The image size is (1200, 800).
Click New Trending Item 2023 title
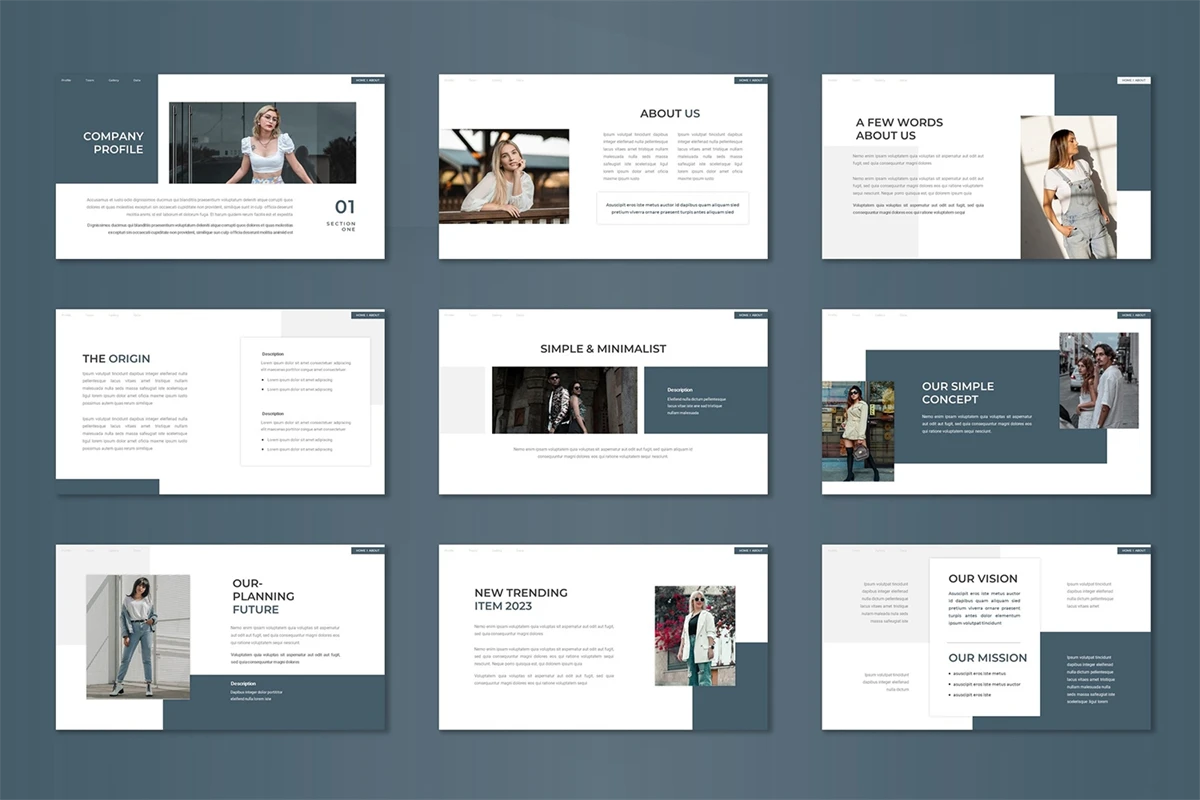[520, 599]
